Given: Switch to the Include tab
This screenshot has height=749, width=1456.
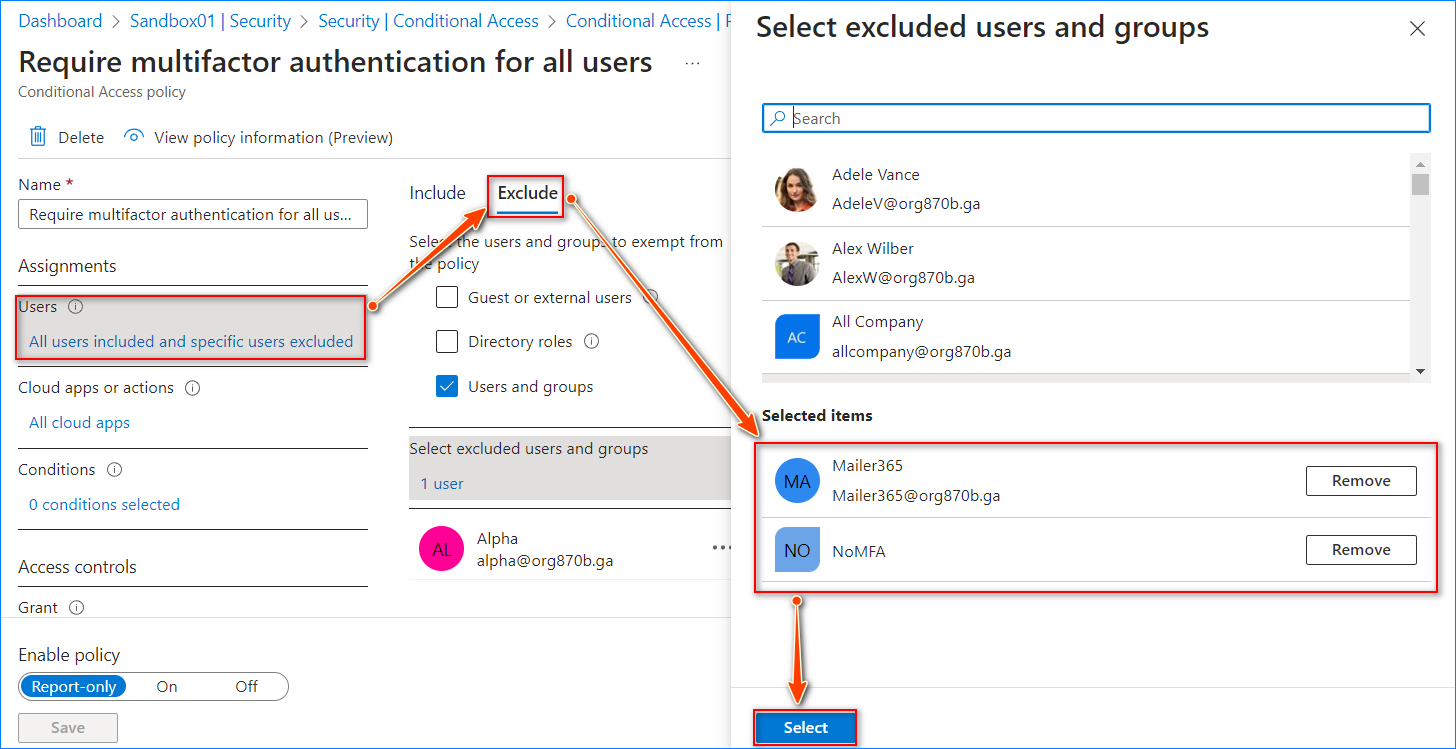Looking at the screenshot, I should point(438,193).
